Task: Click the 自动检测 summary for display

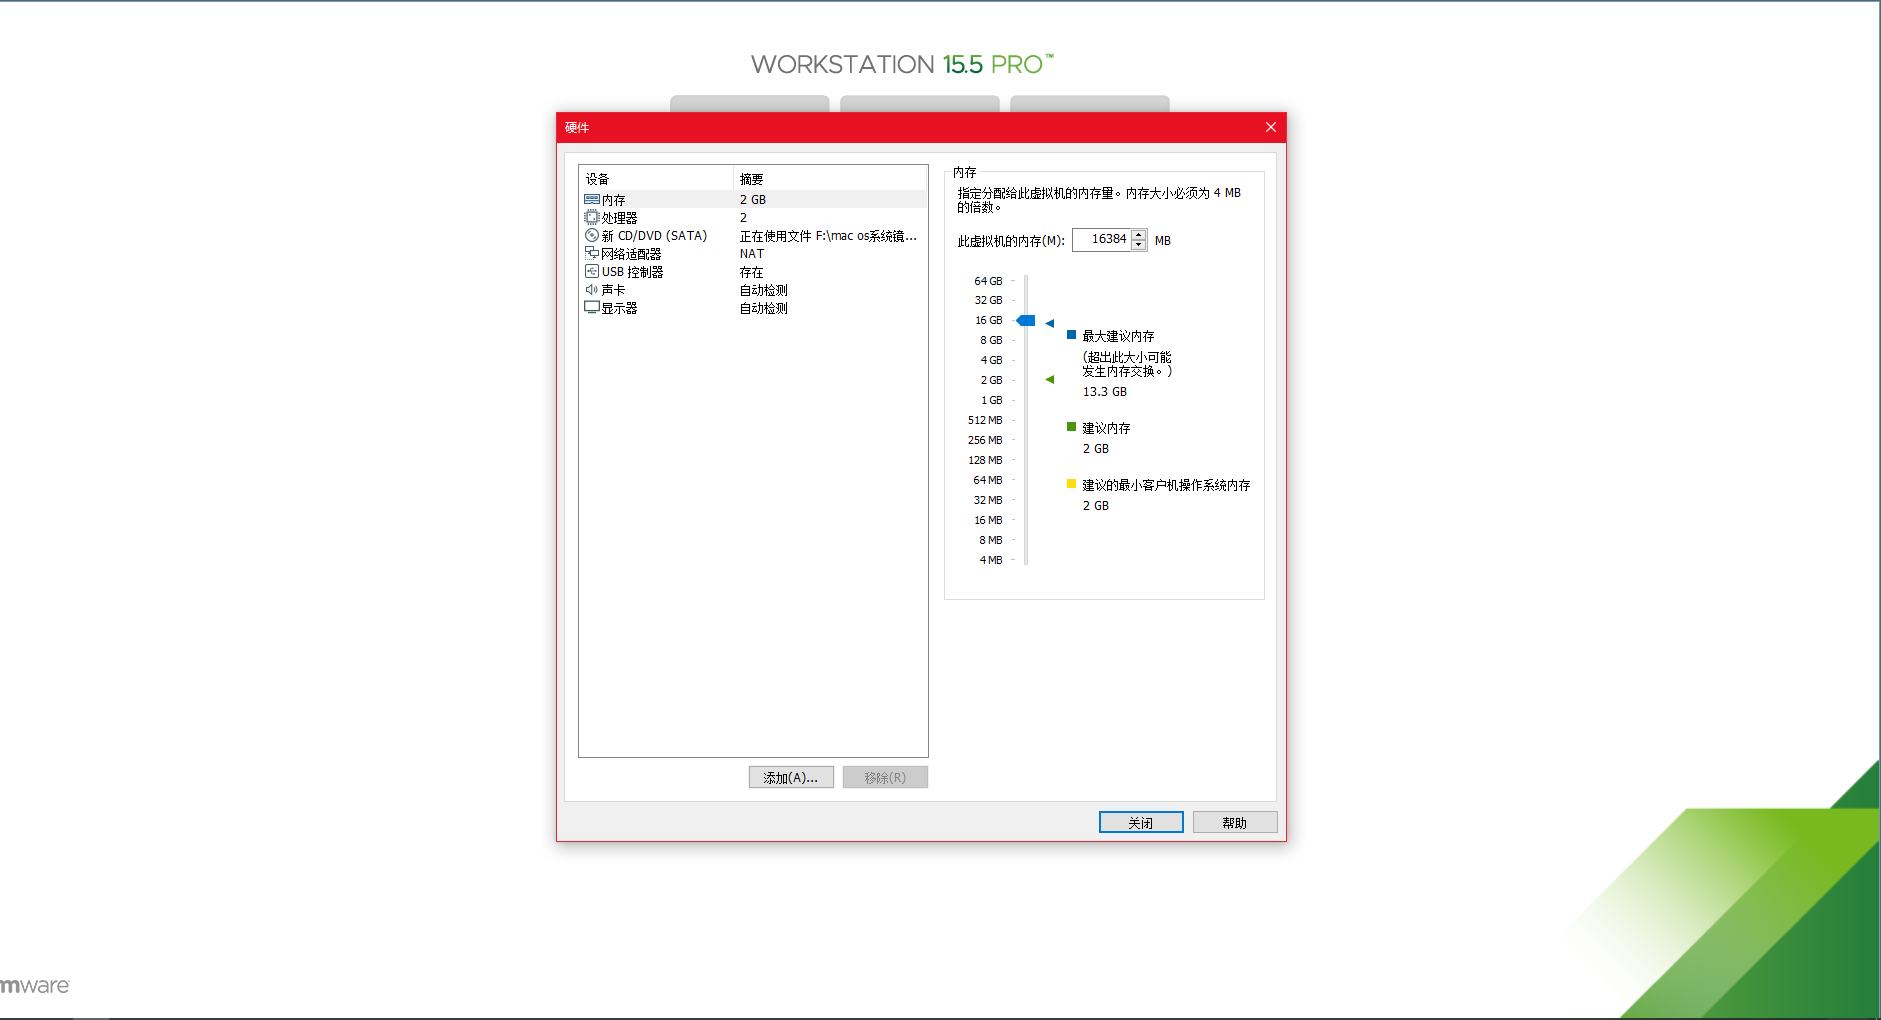Action: pyautogui.click(x=763, y=308)
